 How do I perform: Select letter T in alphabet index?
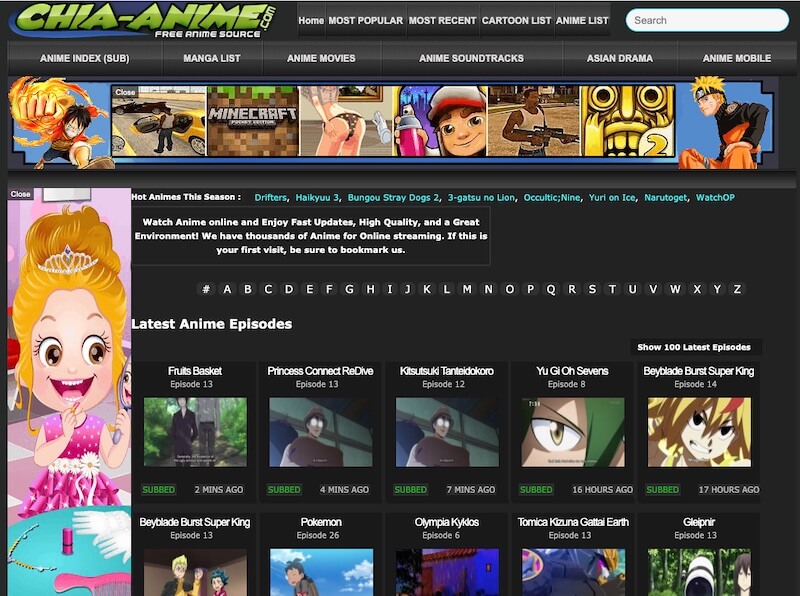(x=612, y=289)
